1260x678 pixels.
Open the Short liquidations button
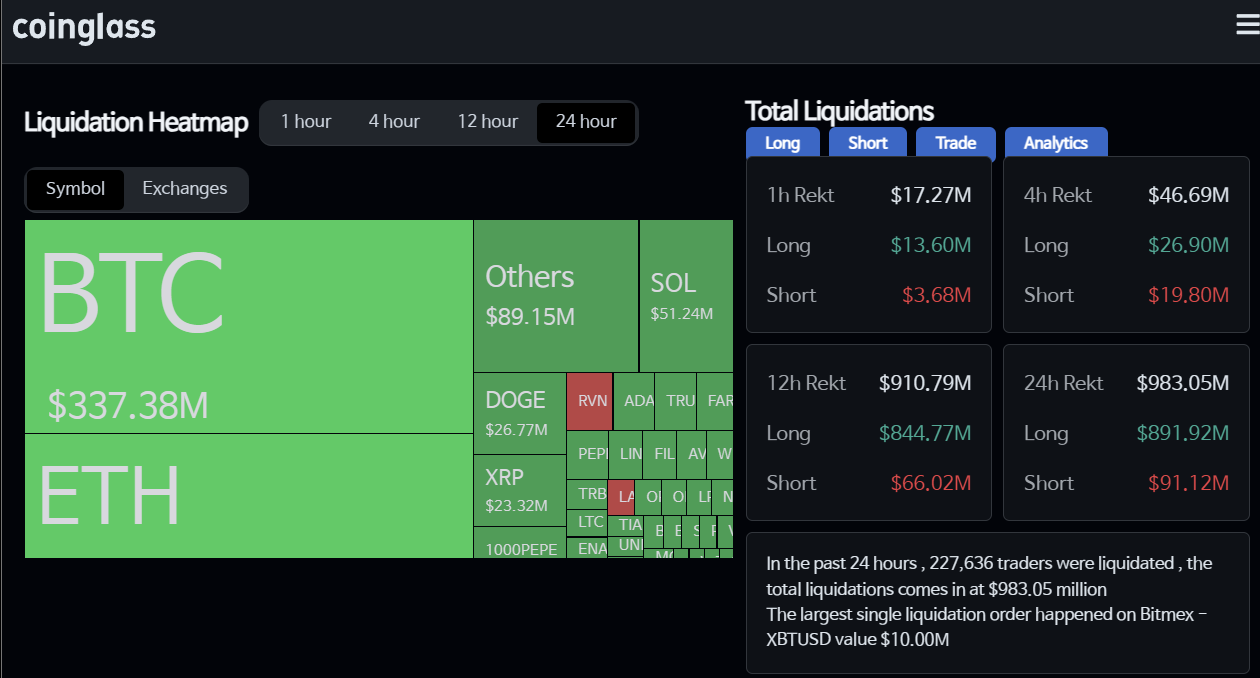(x=868, y=143)
